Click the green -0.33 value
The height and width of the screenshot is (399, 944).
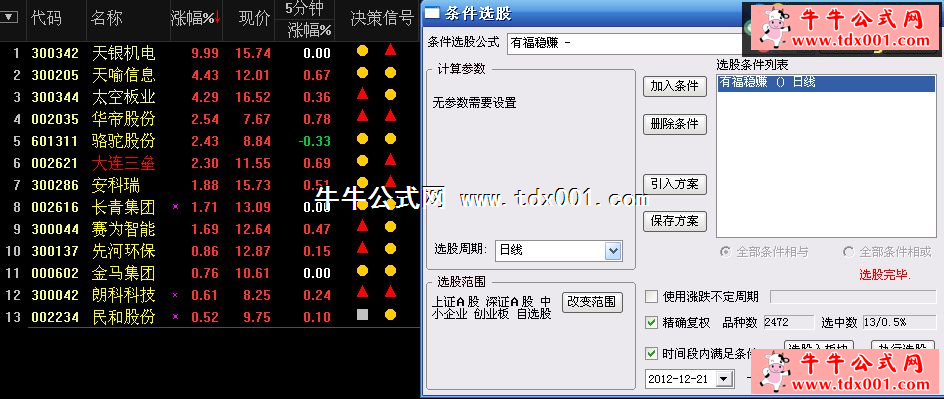(x=315, y=141)
